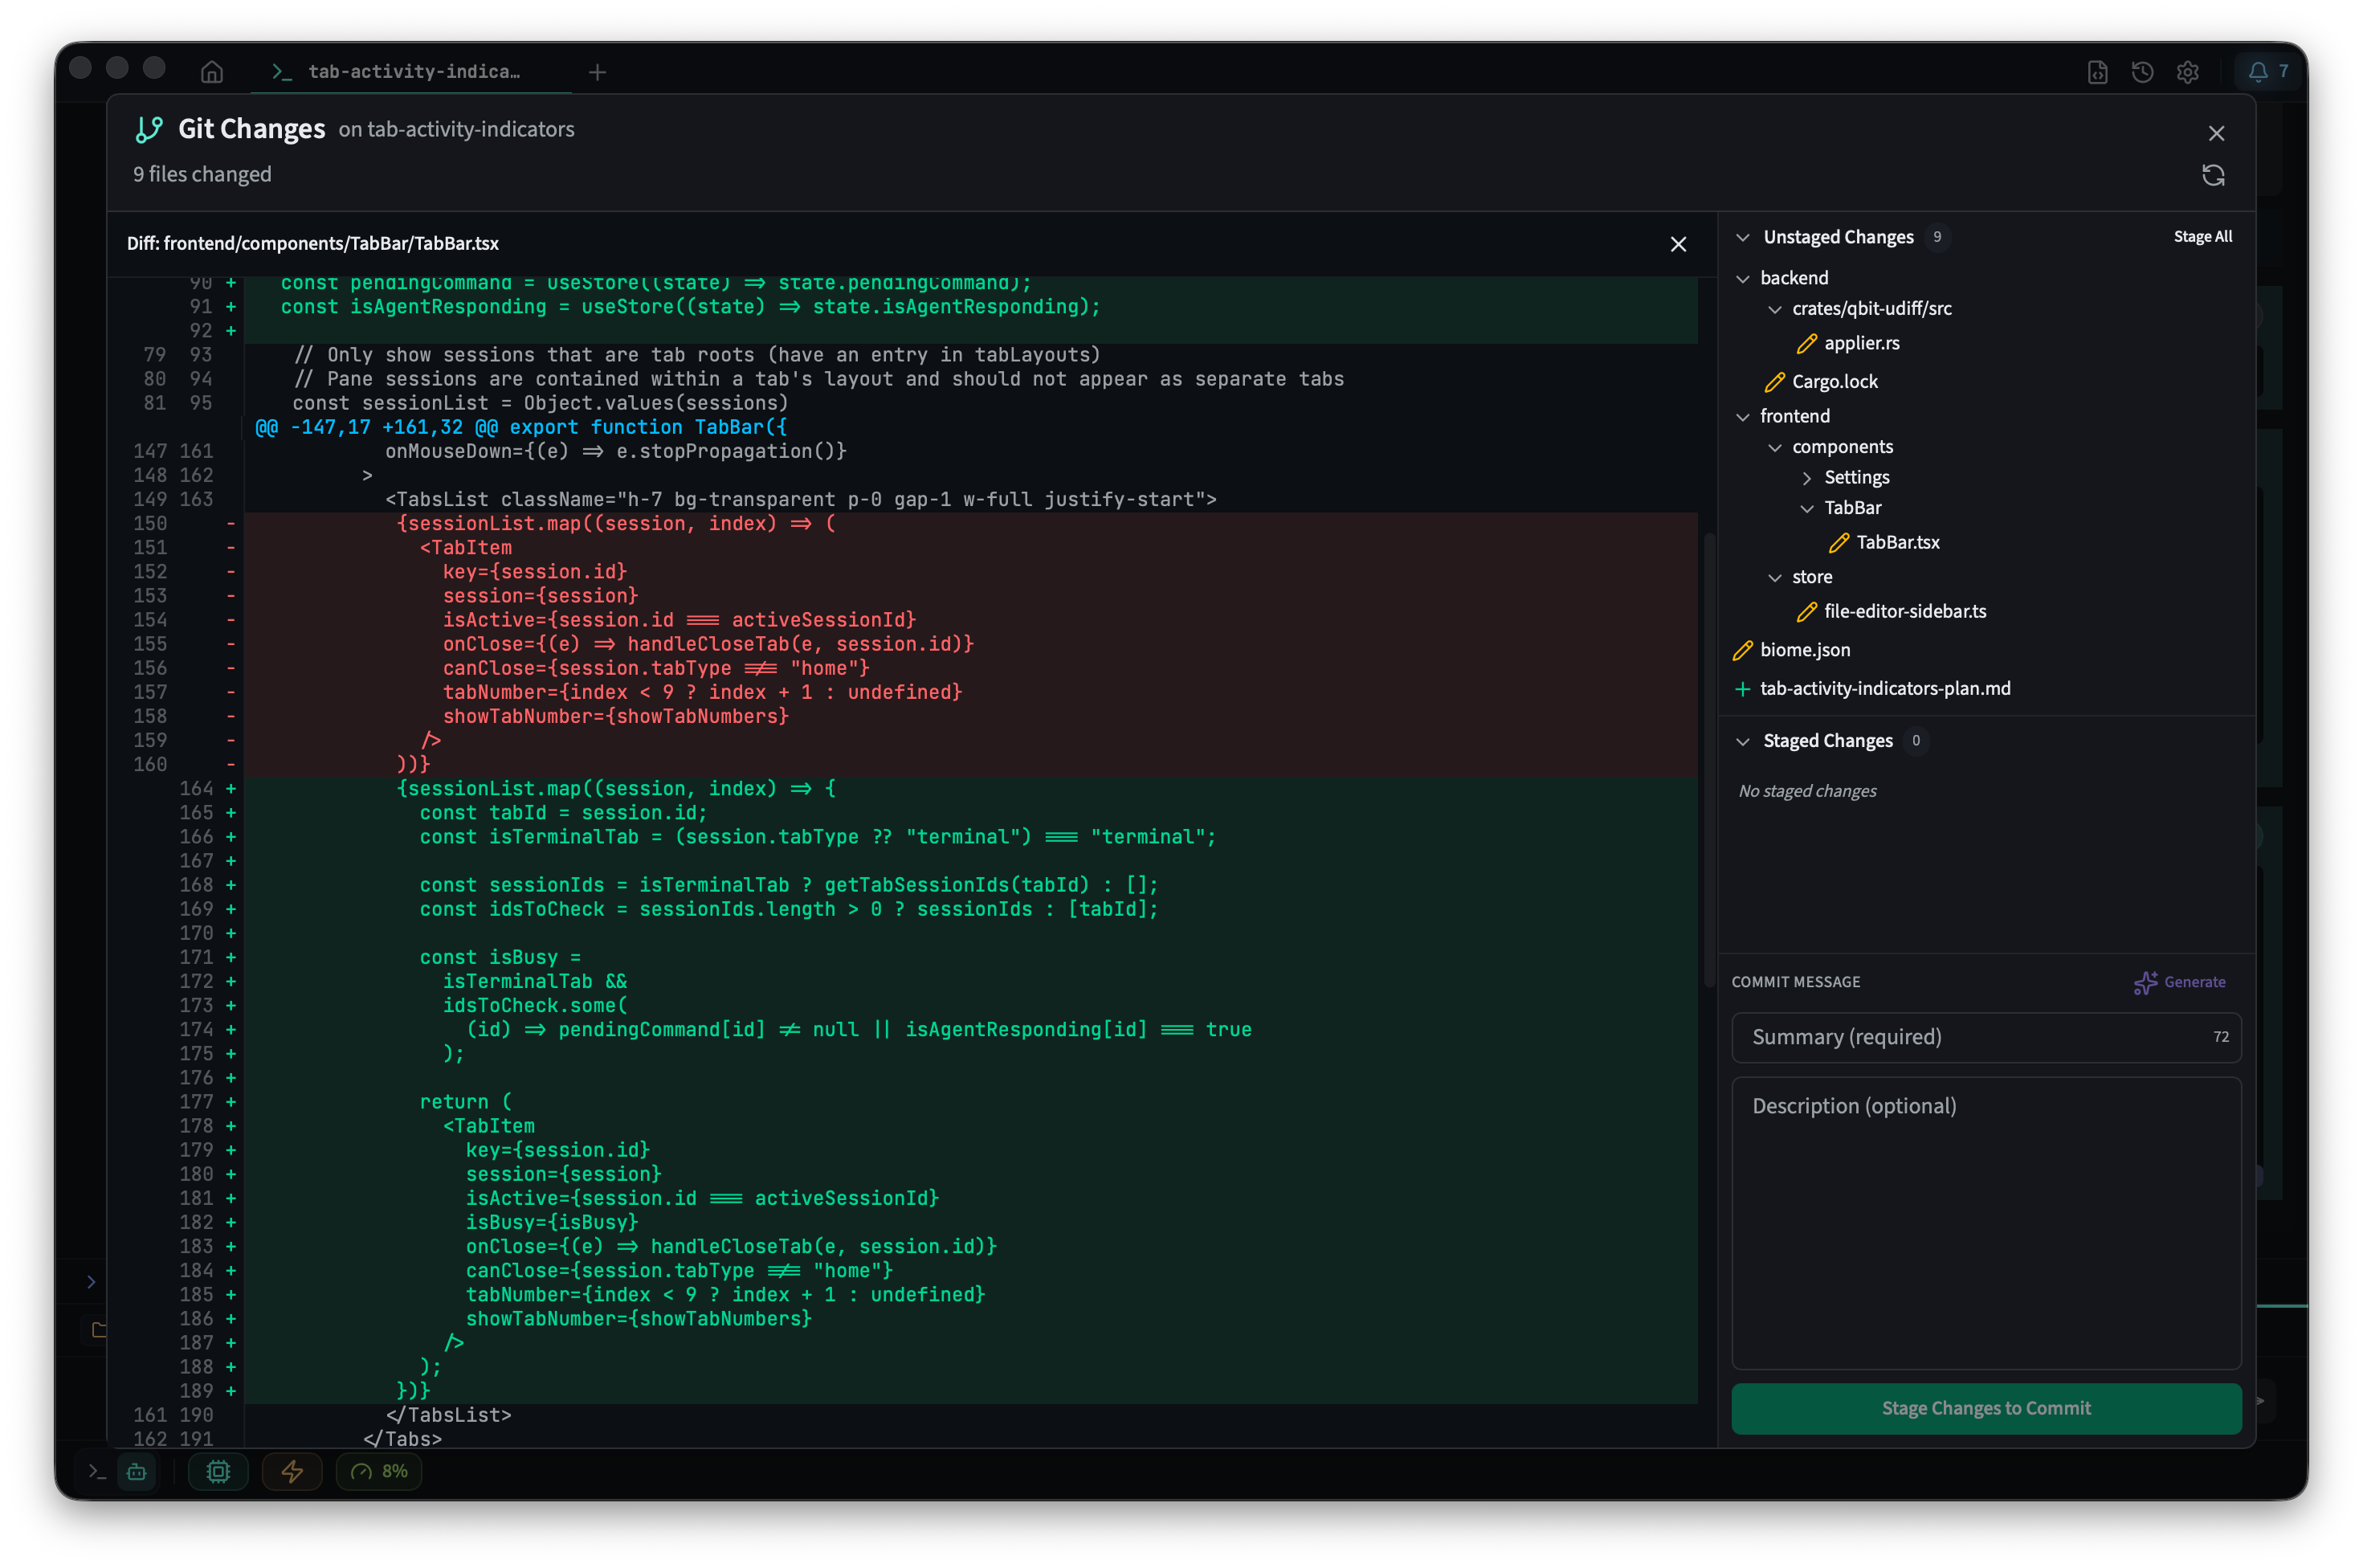Click the hunk header '@@ -147,17 +161,32 @@'
The width and height of the screenshot is (2363, 1568).
pos(376,427)
